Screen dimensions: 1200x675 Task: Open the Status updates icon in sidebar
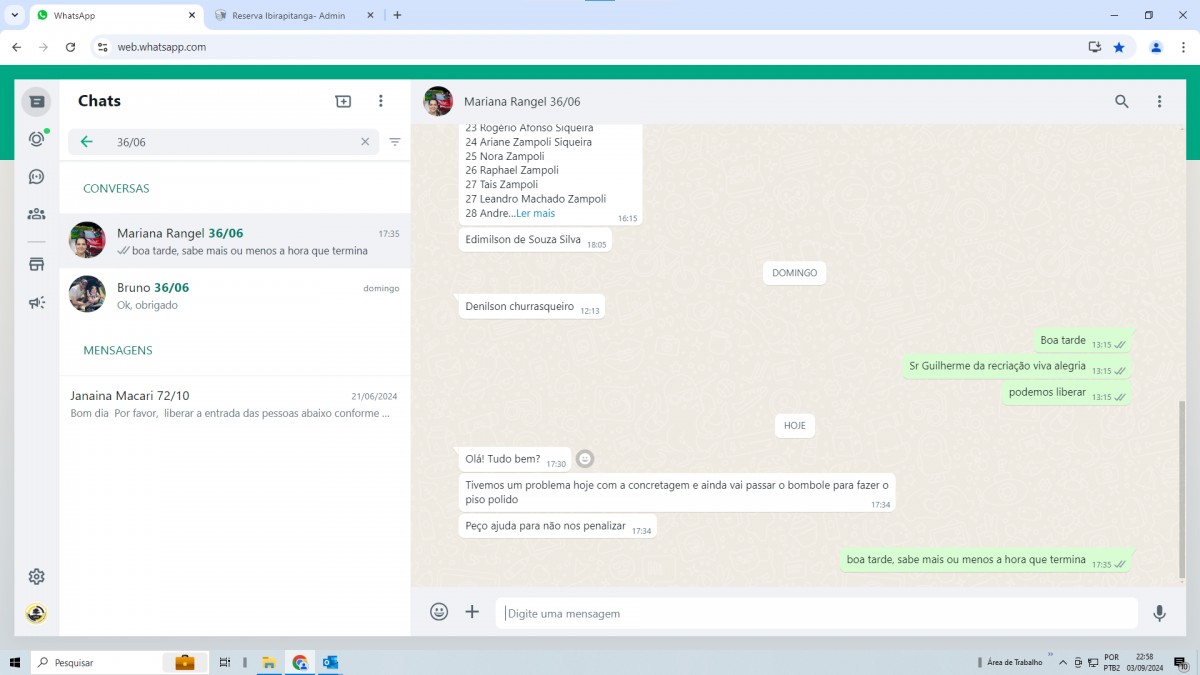click(x=37, y=139)
